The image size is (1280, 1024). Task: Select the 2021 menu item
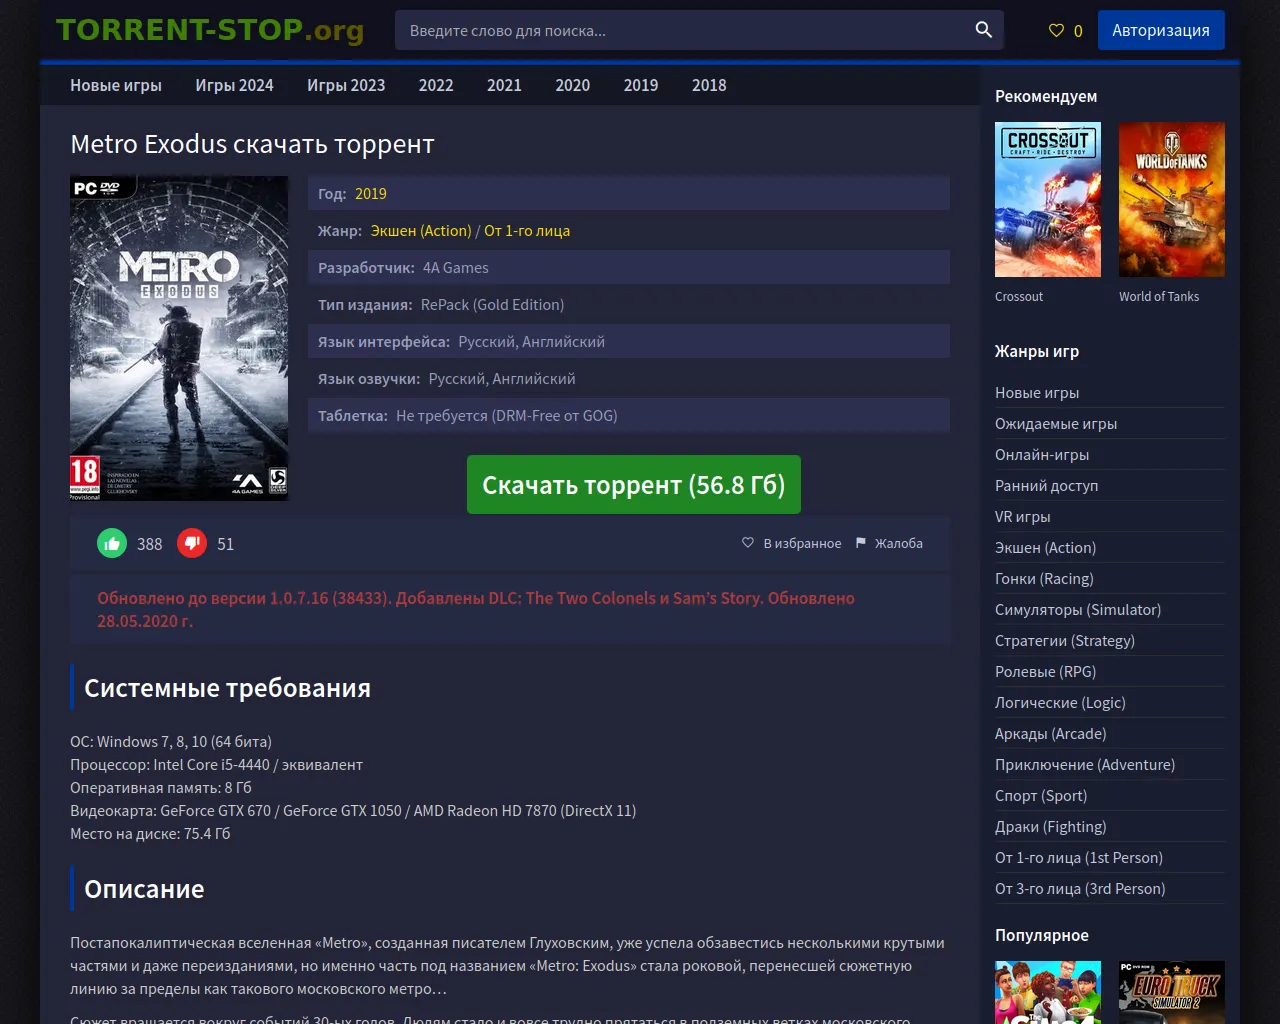(x=504, y=85)
